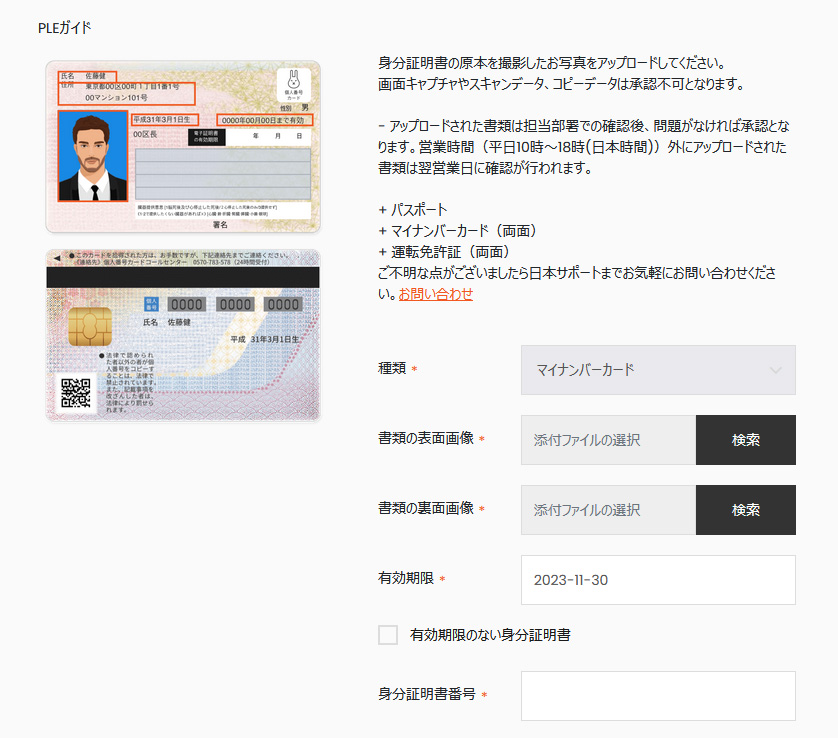The image size is (838, 738).
Task: Click the front side My Number card sample
Action: (x=183, y=146)
